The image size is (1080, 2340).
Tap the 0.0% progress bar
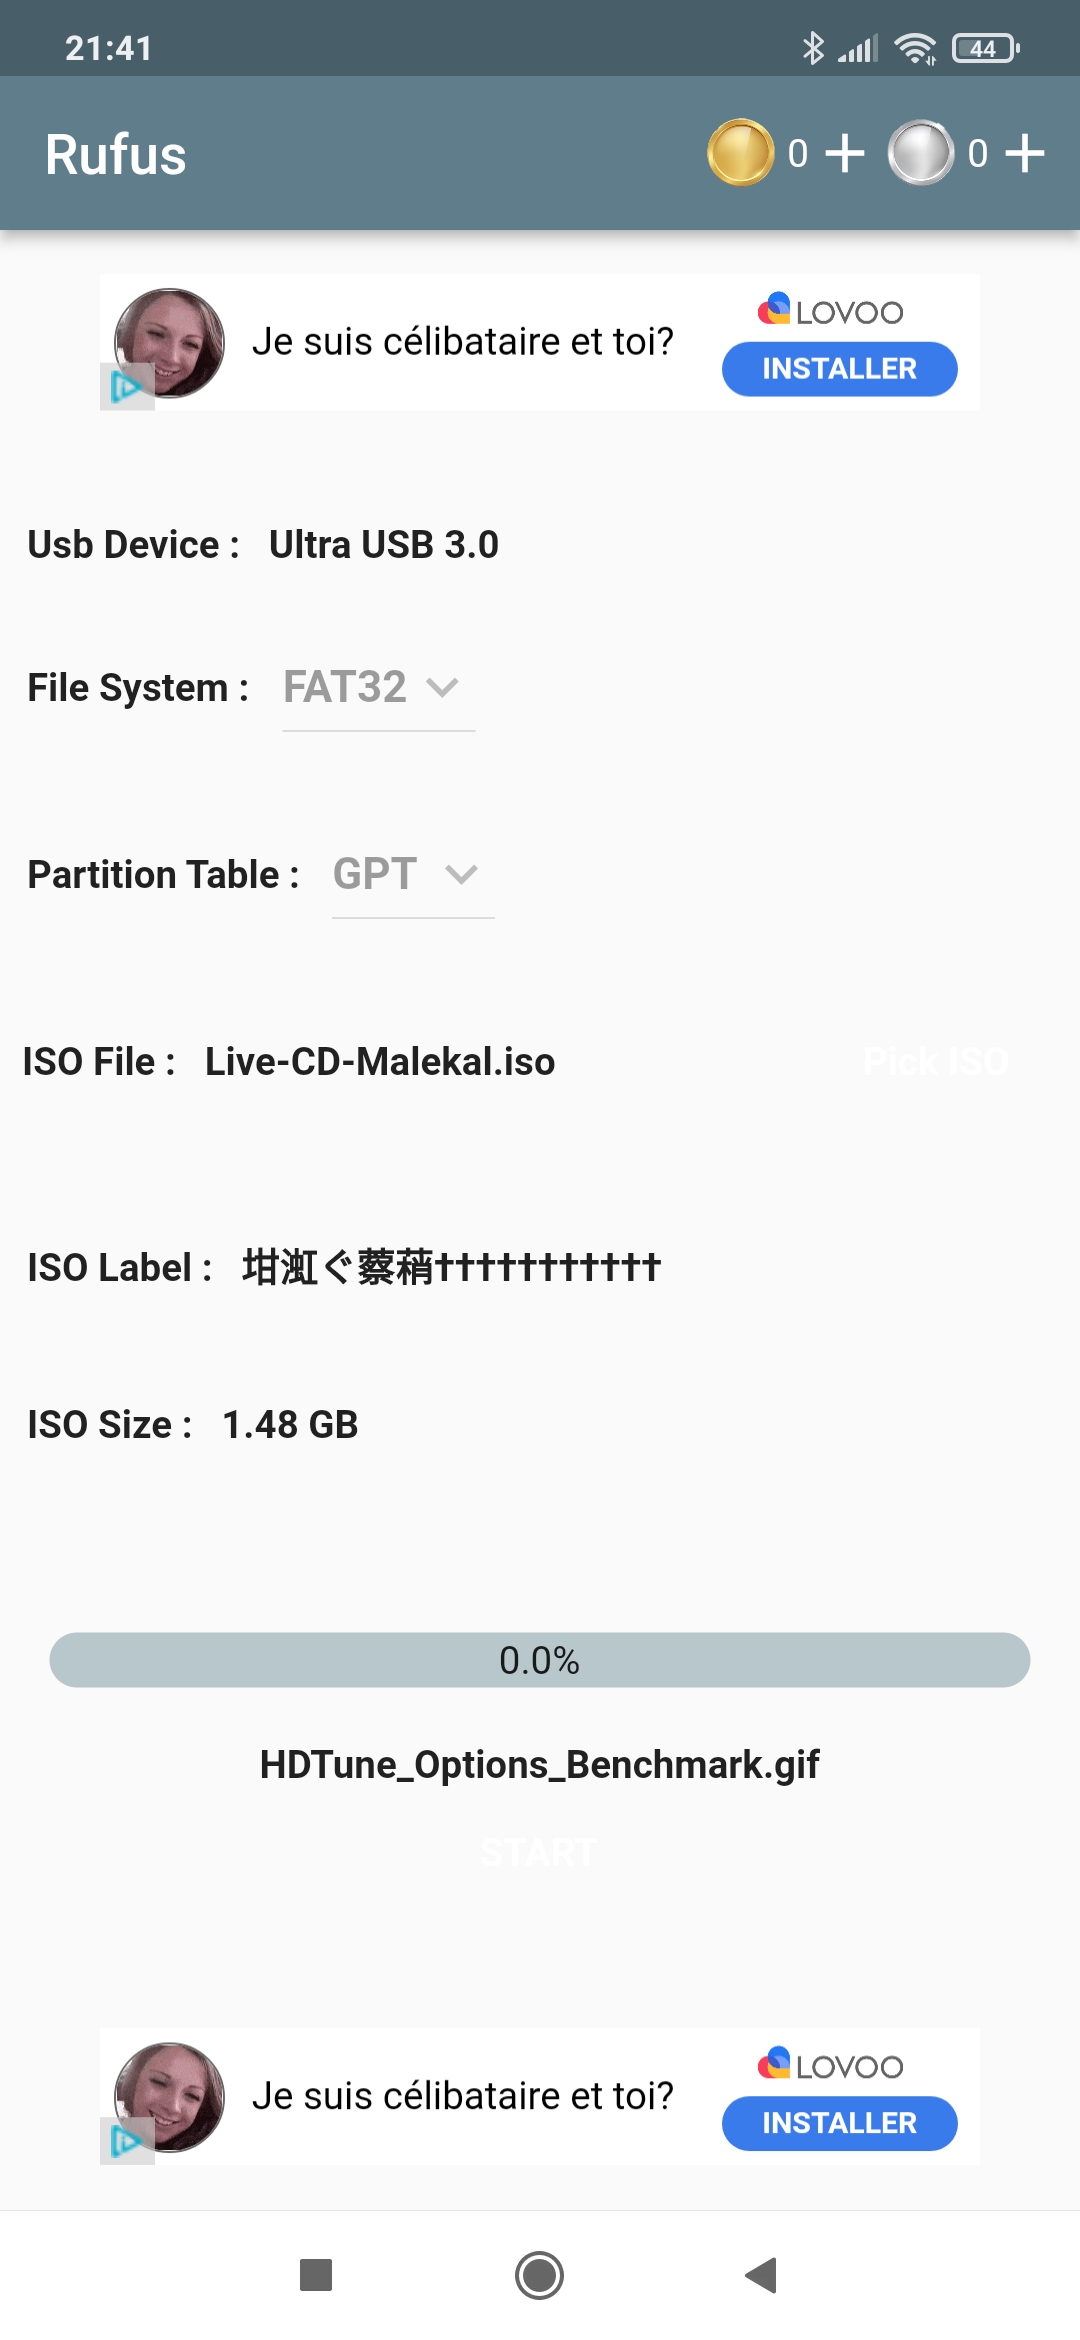[540, 1660]
